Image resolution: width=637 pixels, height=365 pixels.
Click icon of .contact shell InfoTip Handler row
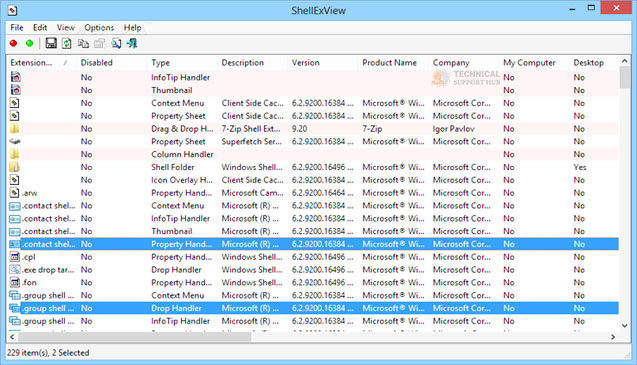coord(15,219)
